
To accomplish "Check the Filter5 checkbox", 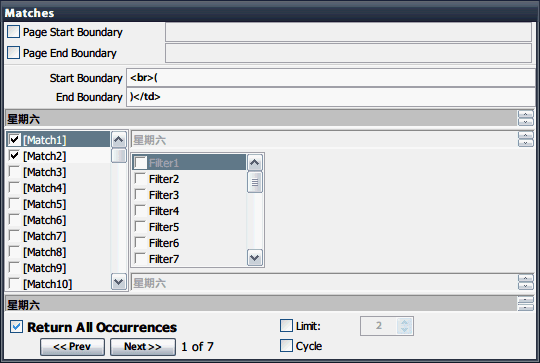I will (140, 226).
